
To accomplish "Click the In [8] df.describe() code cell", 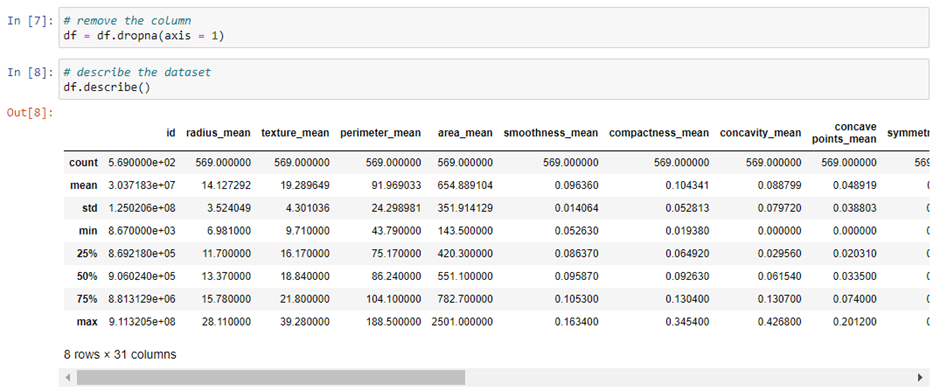I will pos(495,80).
